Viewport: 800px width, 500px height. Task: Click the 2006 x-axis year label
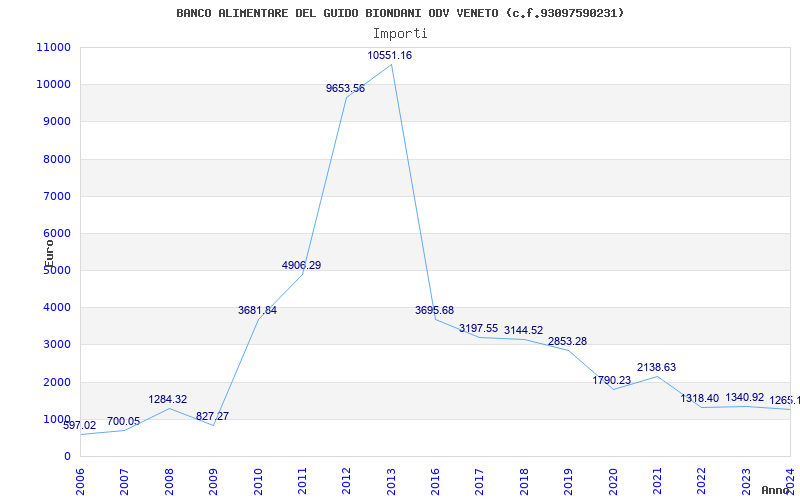[80, 482]
